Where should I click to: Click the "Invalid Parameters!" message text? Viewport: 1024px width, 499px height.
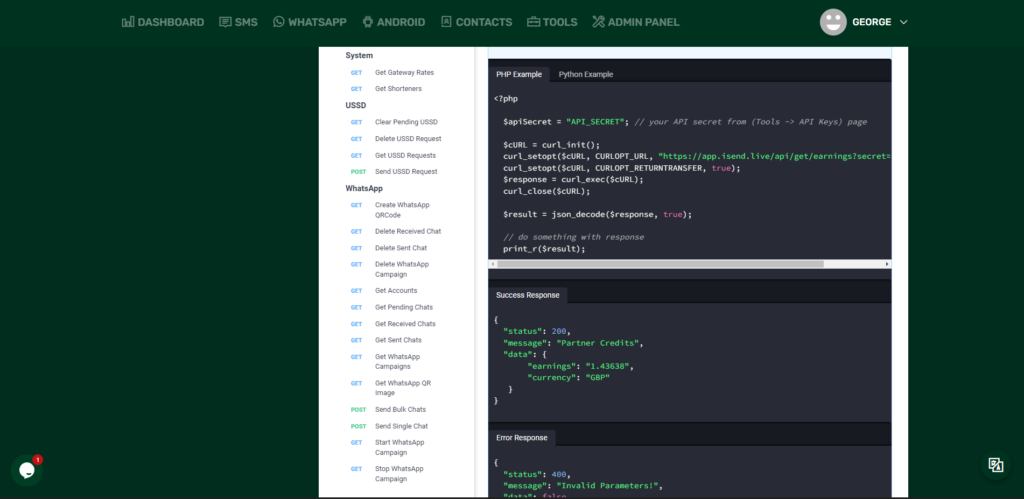pyautogui.click(x=609, y=485)
